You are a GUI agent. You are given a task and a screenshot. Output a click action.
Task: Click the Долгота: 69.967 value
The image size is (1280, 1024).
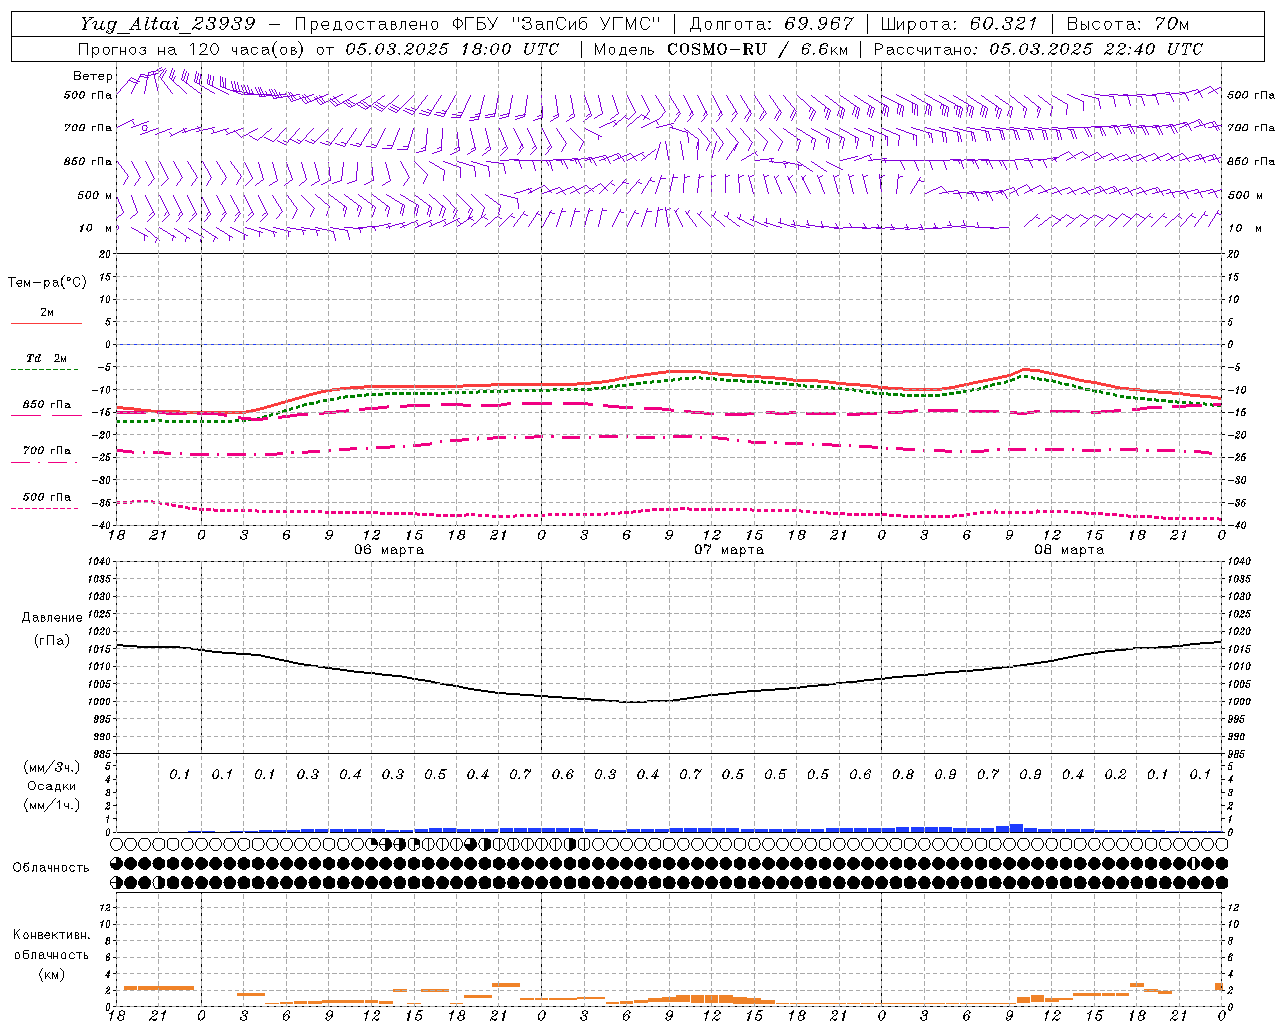coord(772,24)
